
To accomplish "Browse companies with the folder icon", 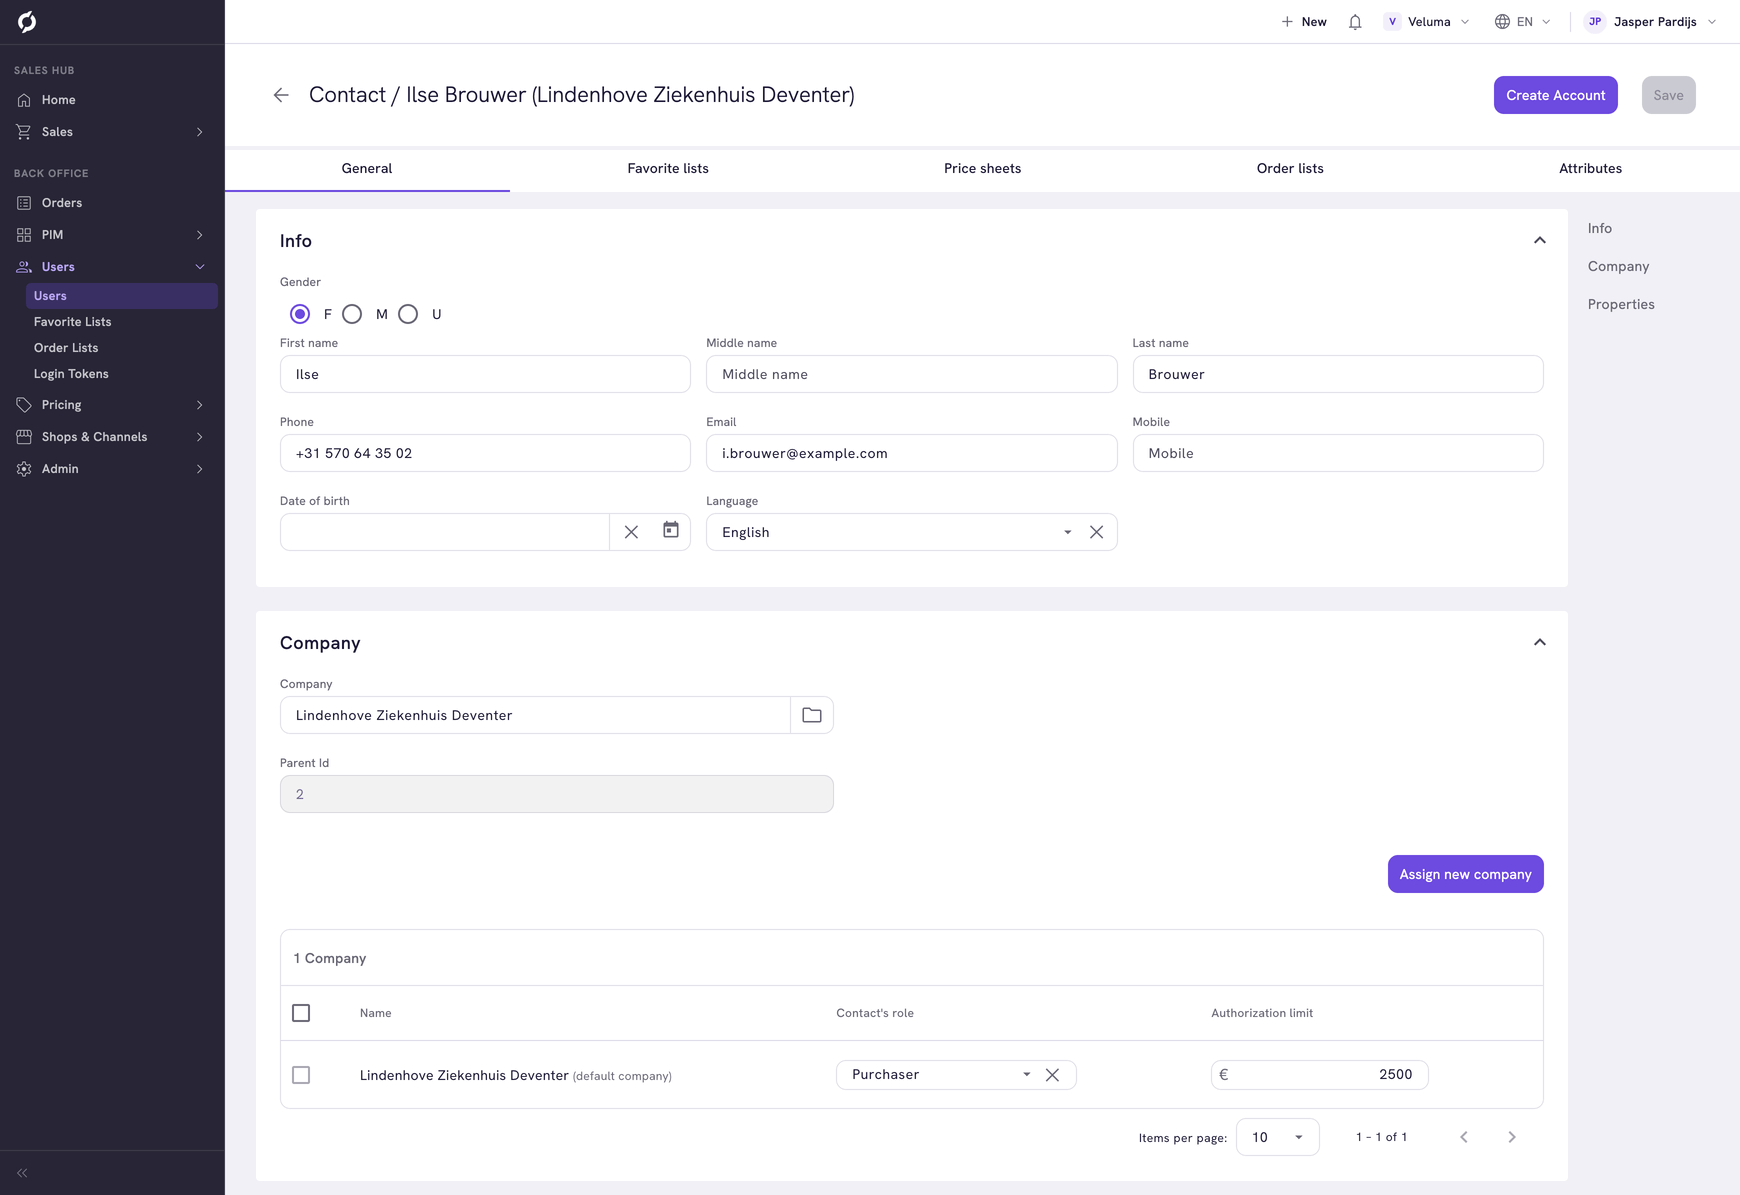I will click(x=812, y=715).
